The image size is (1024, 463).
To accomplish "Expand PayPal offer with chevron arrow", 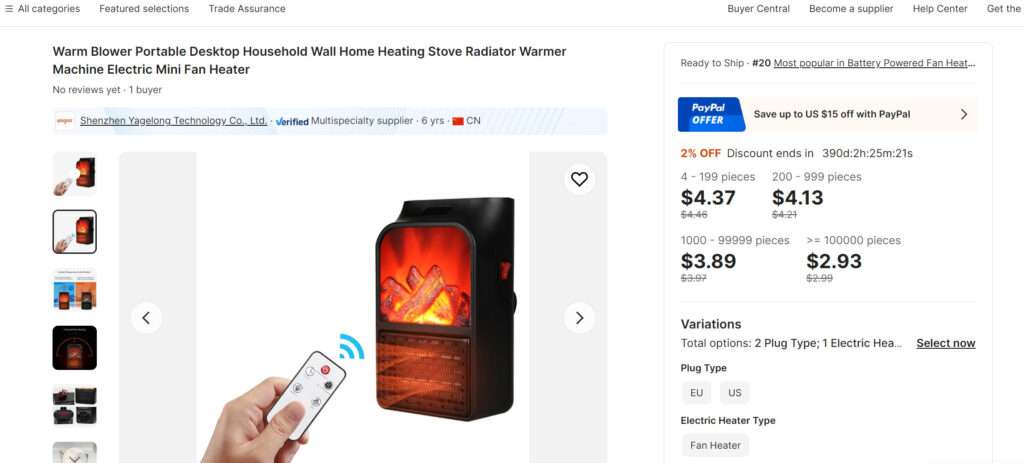I will tap(964, 114).
